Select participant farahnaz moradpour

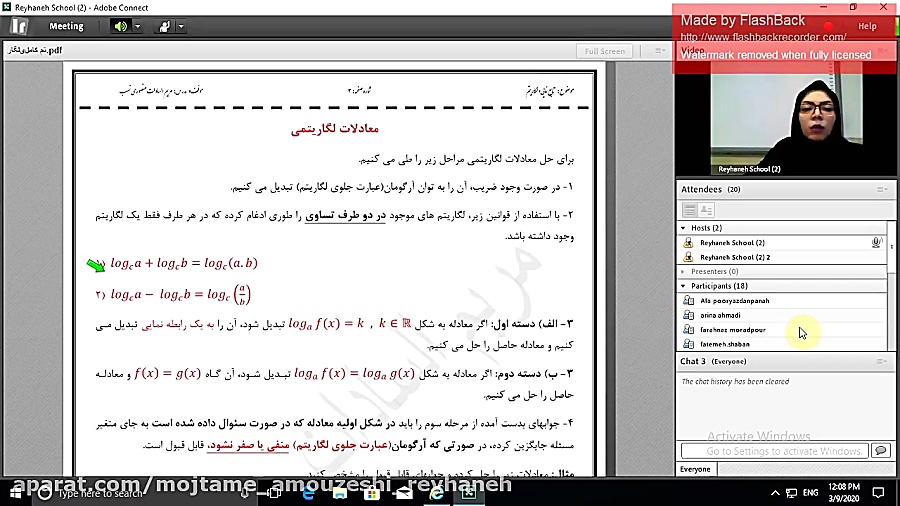[x=782, y=330]
